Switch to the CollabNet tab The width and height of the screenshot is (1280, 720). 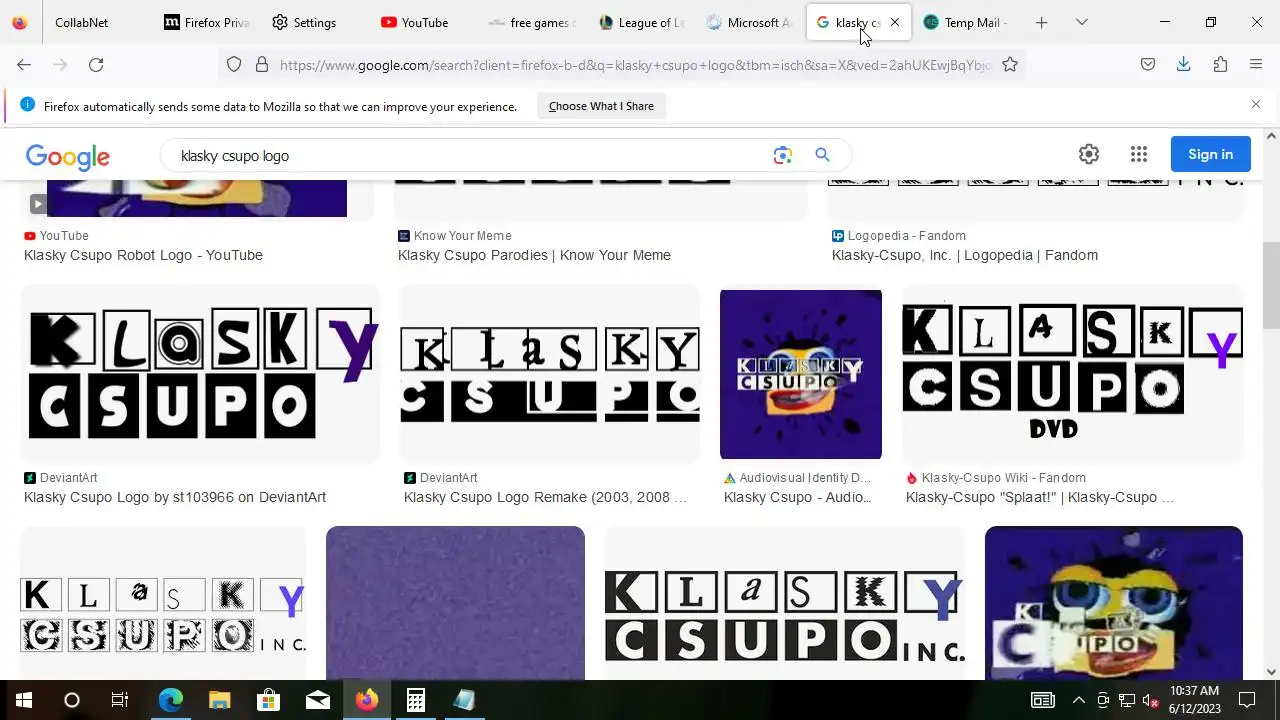pyautogui.click(x=82, y=22)
